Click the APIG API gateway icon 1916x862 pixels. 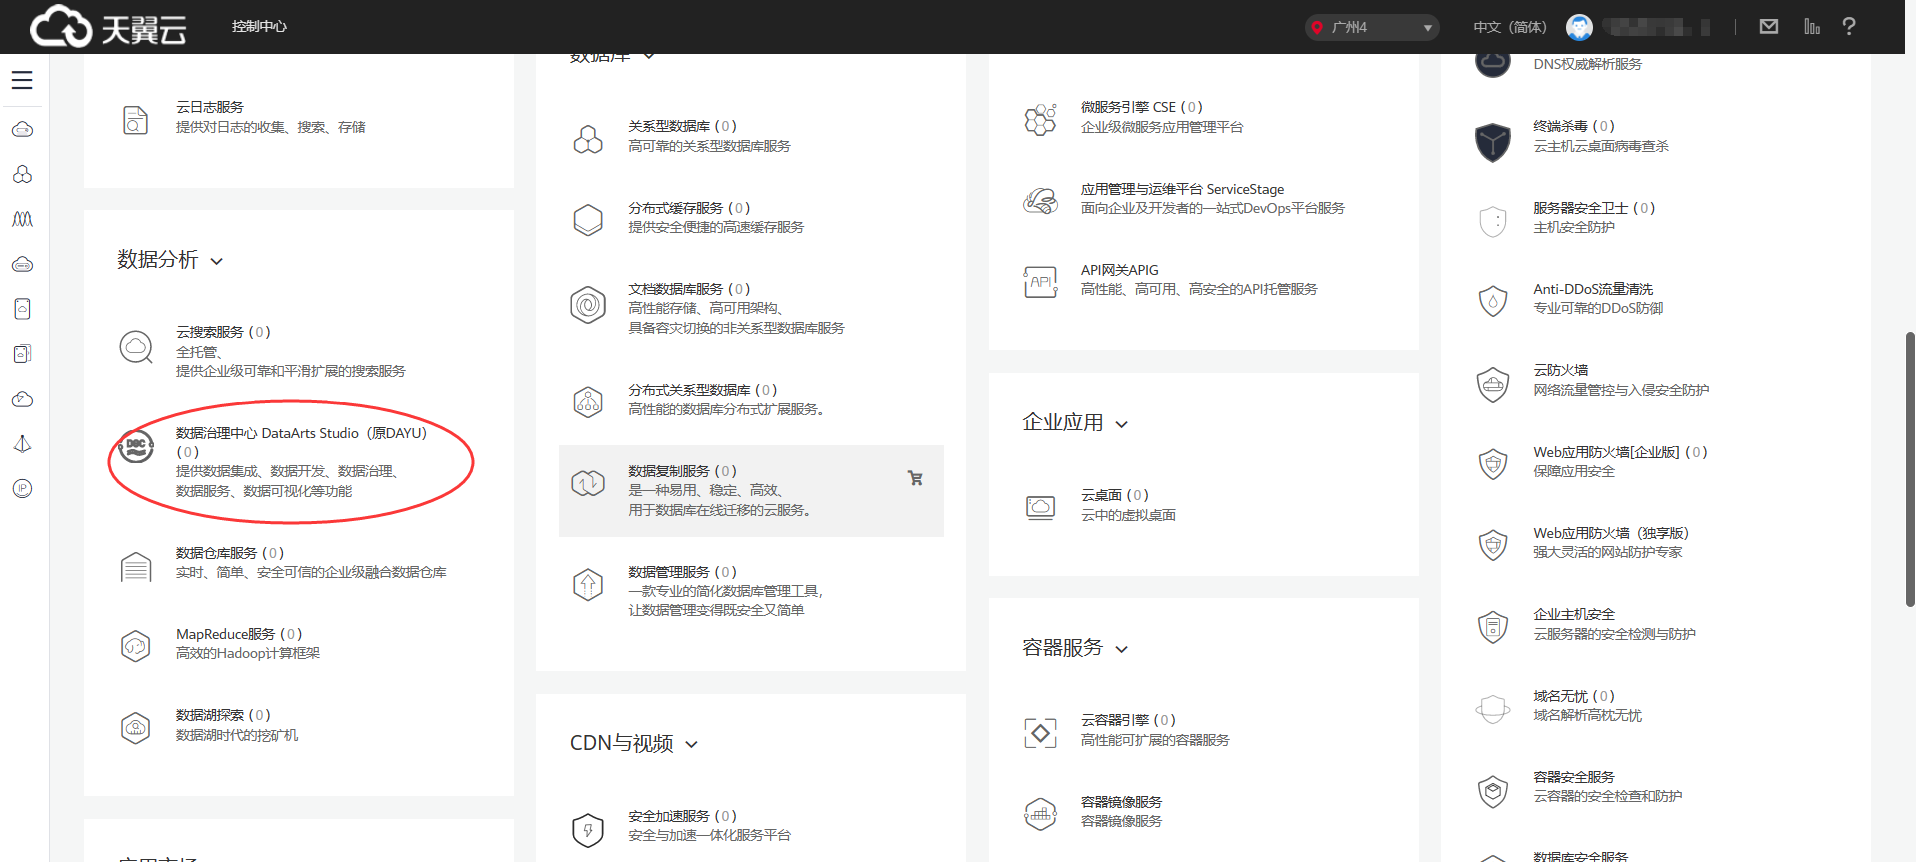click(x=1040, y=281)
